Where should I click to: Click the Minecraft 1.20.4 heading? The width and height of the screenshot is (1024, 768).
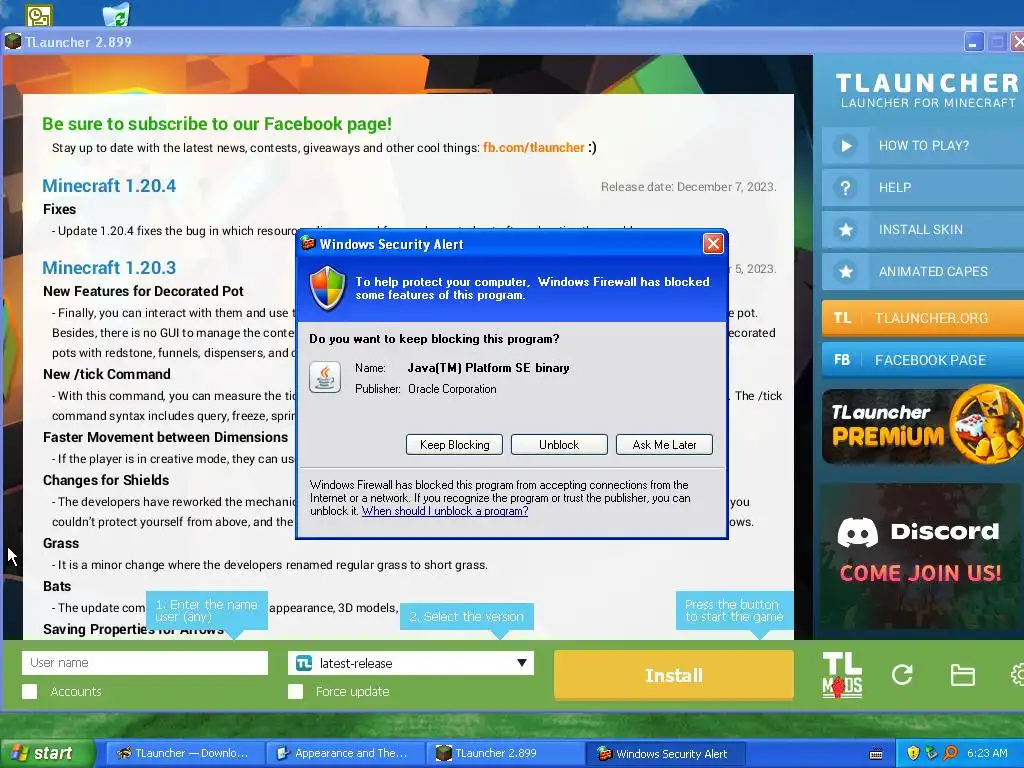click(x=109, y=185)
